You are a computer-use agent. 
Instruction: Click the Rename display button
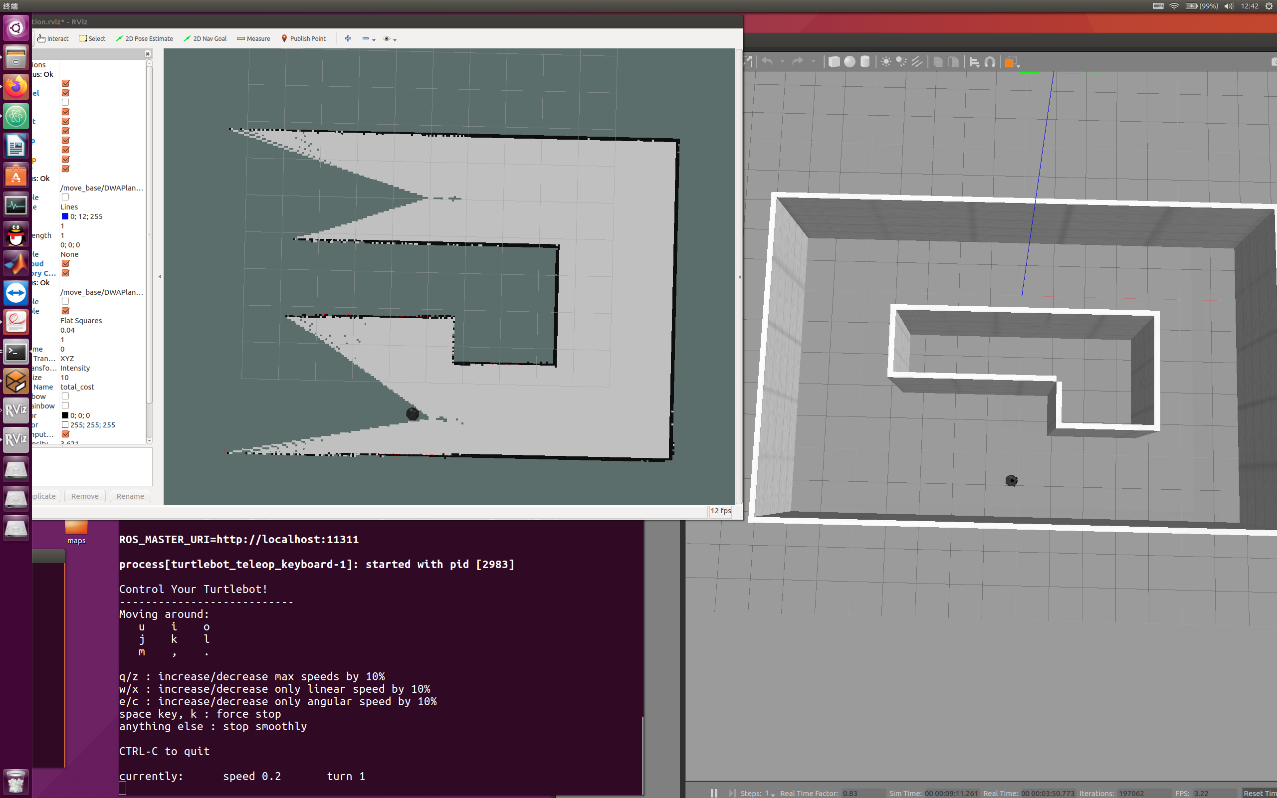coord(130,496)
